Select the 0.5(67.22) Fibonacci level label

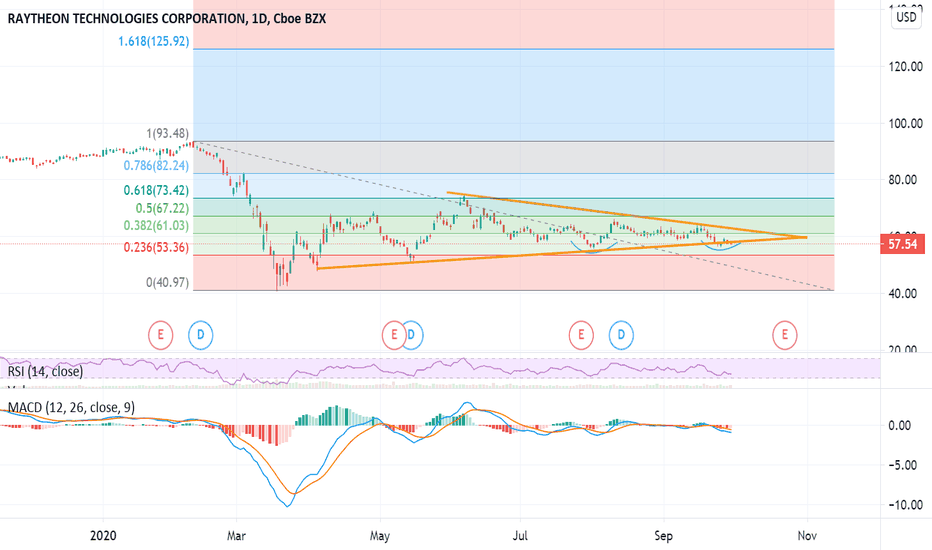coord(162,209)
